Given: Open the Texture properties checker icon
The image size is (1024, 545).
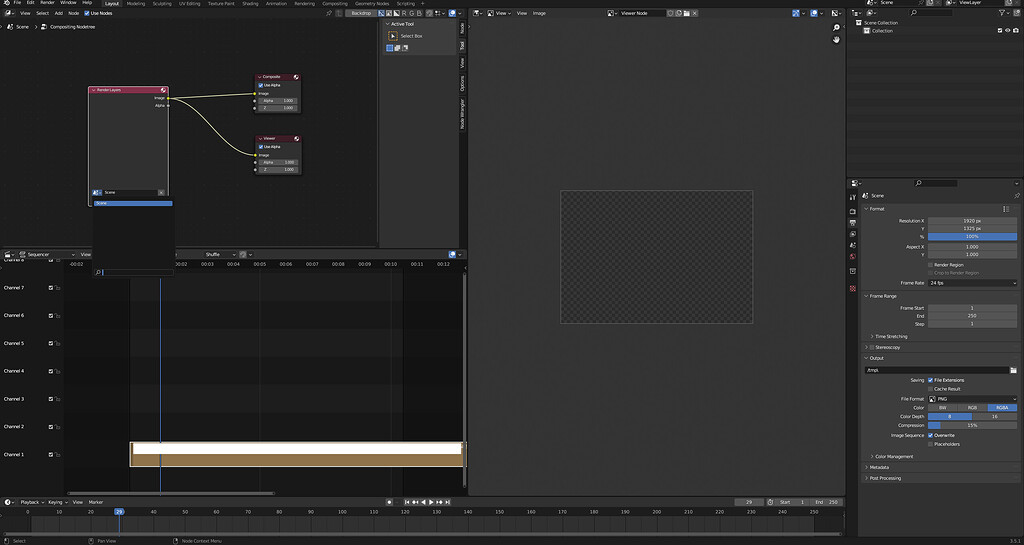Looking at the screenshot, I should (x=853, y=288).
